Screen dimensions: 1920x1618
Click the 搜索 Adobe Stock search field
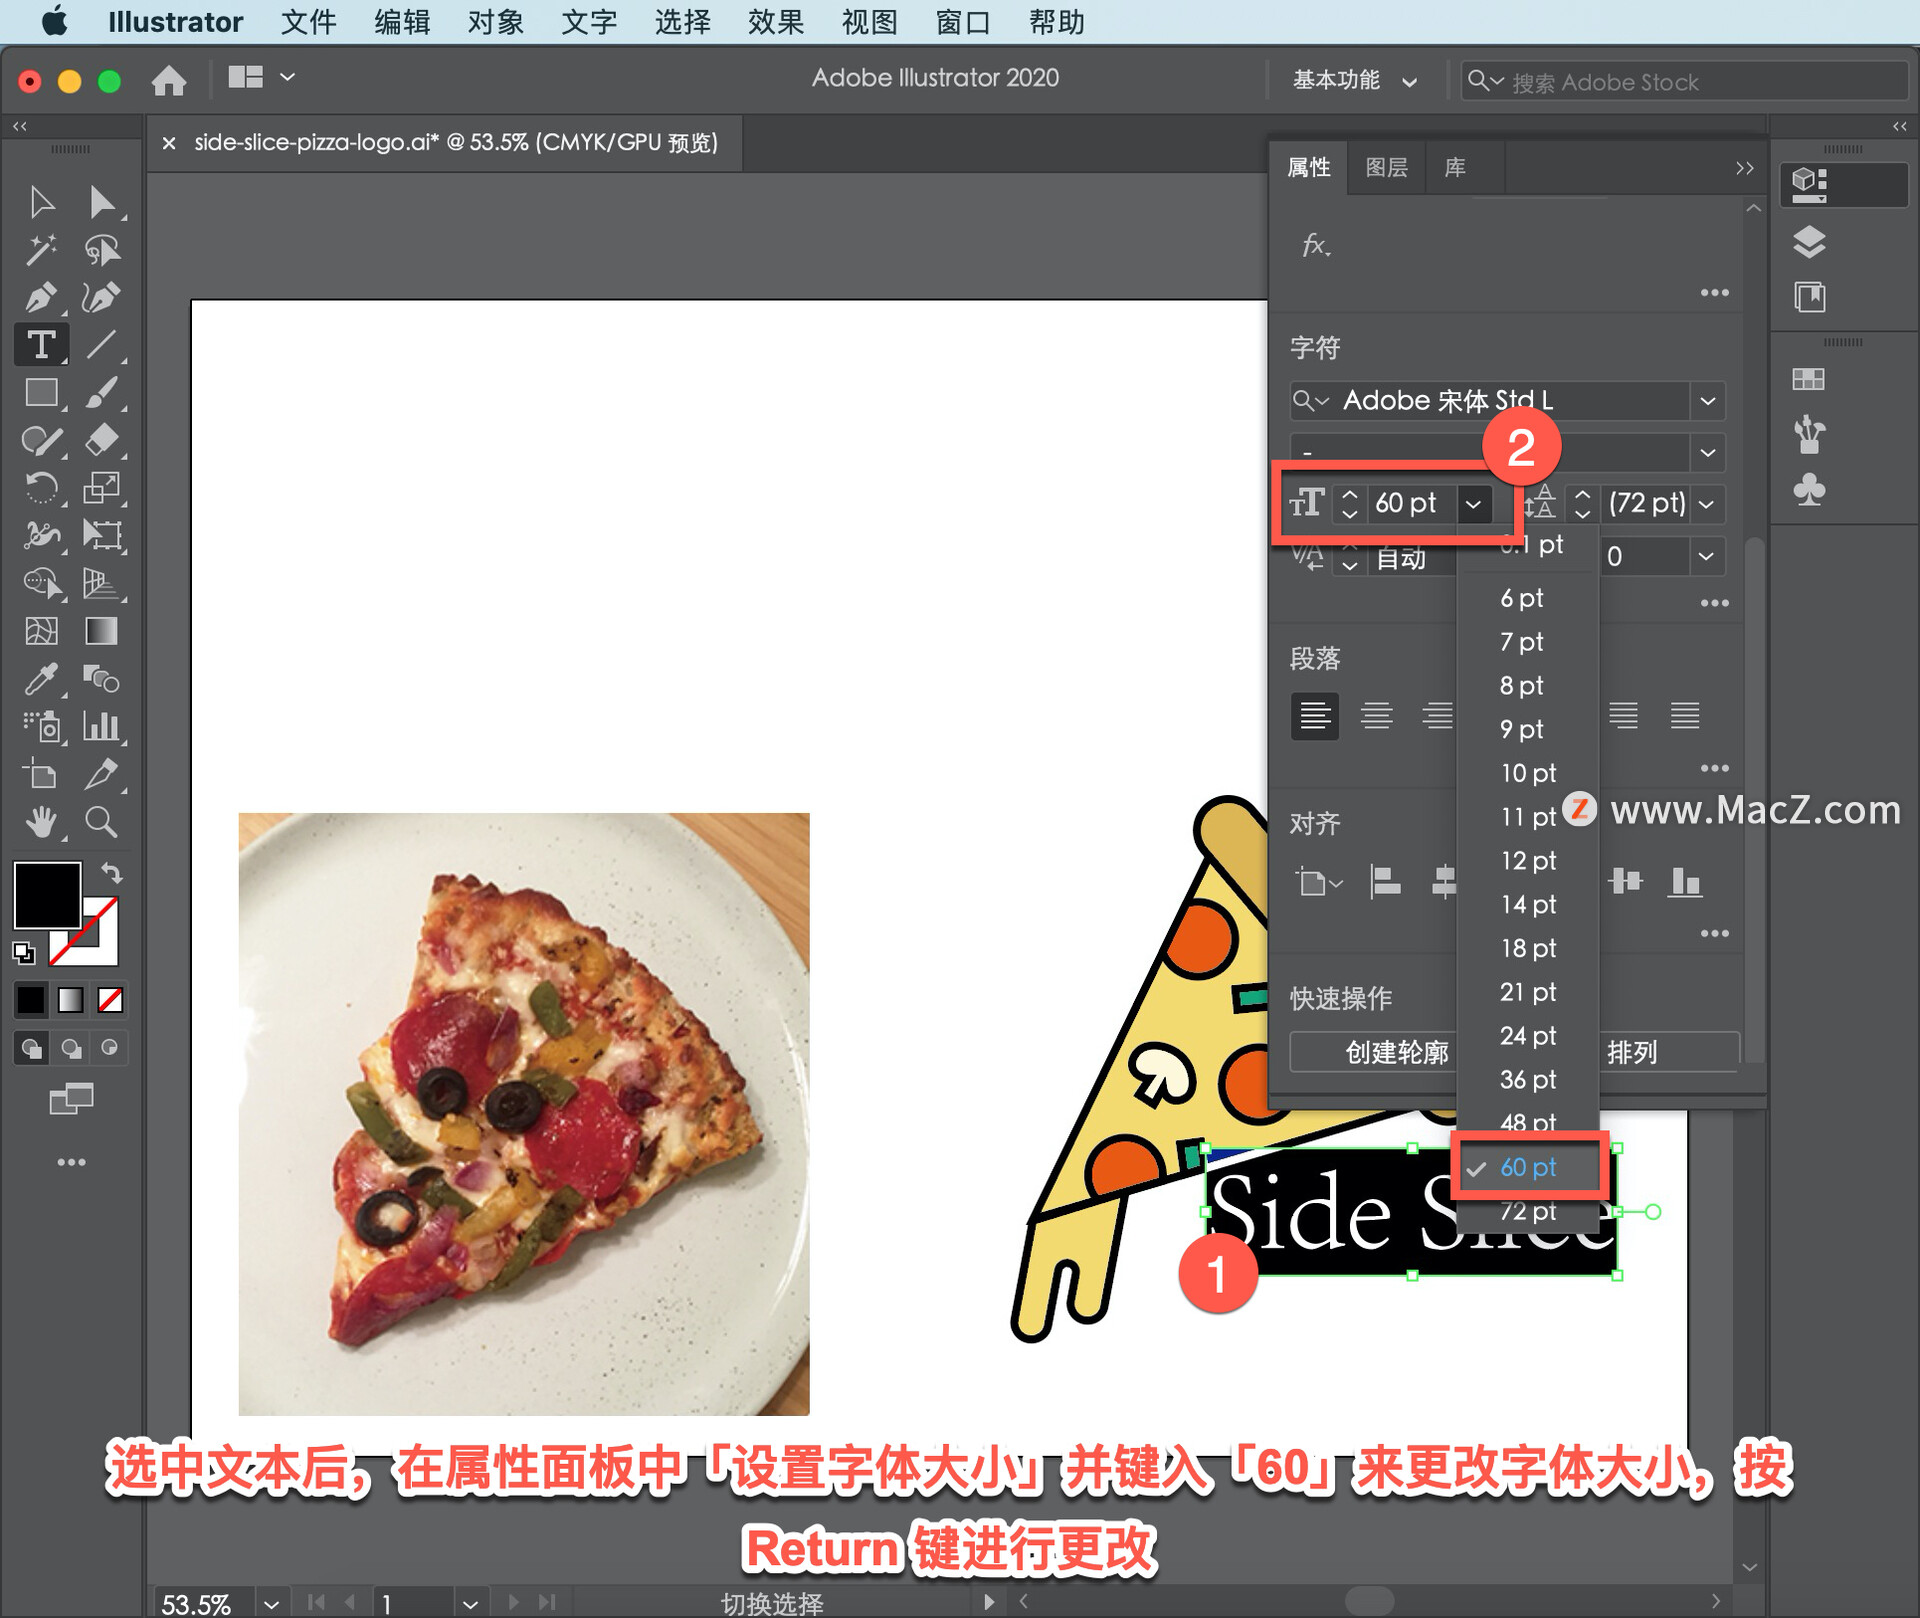click(1684, 81)
